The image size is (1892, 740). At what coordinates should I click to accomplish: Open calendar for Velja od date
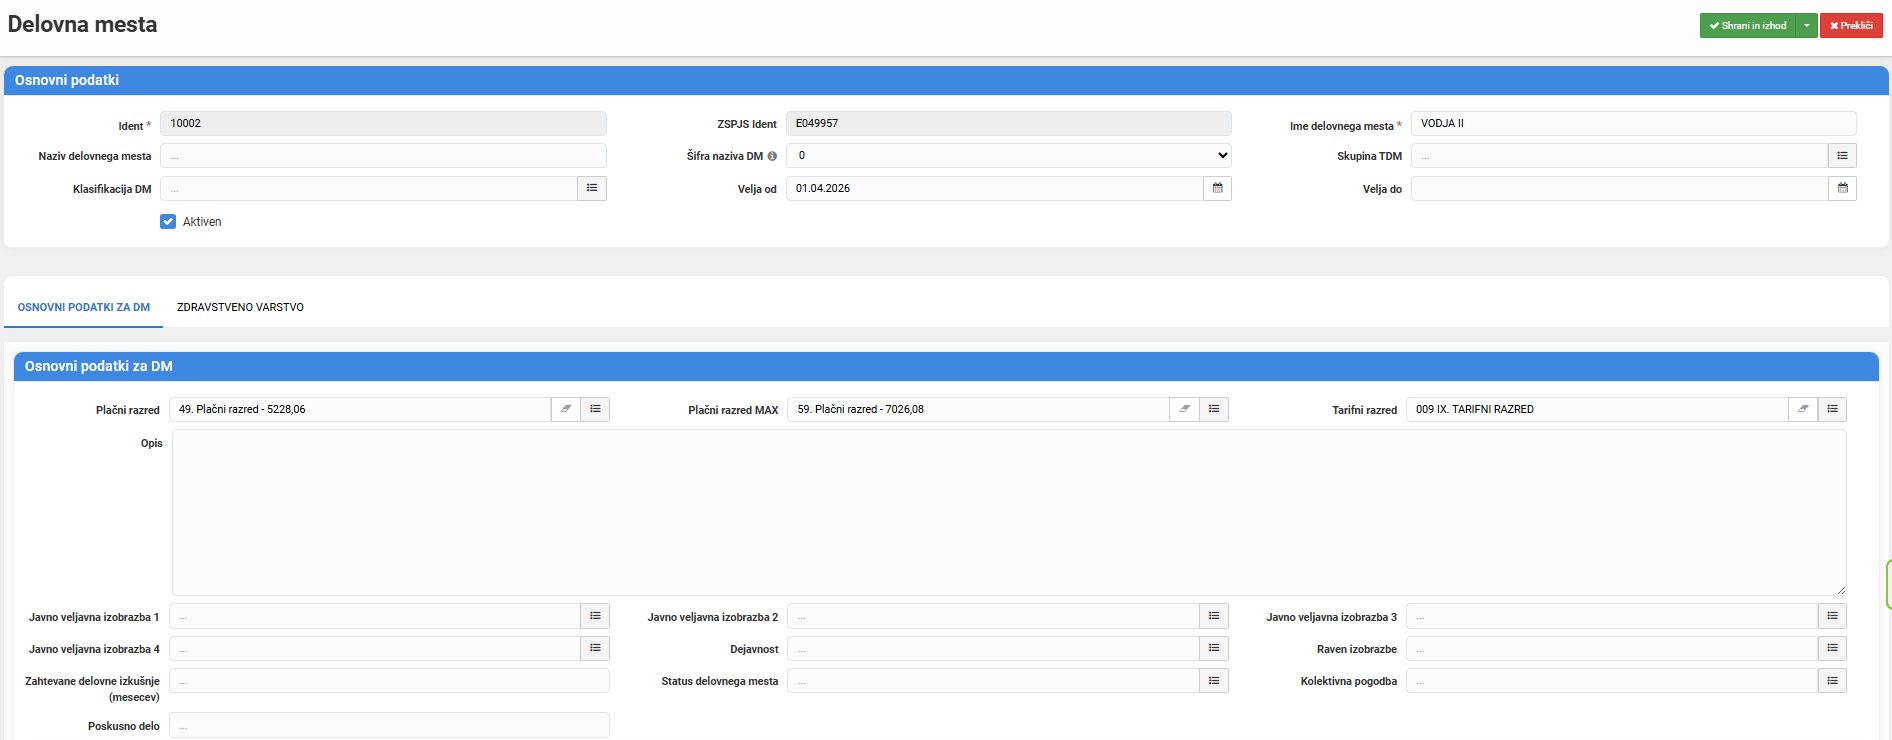(1217, 188)
